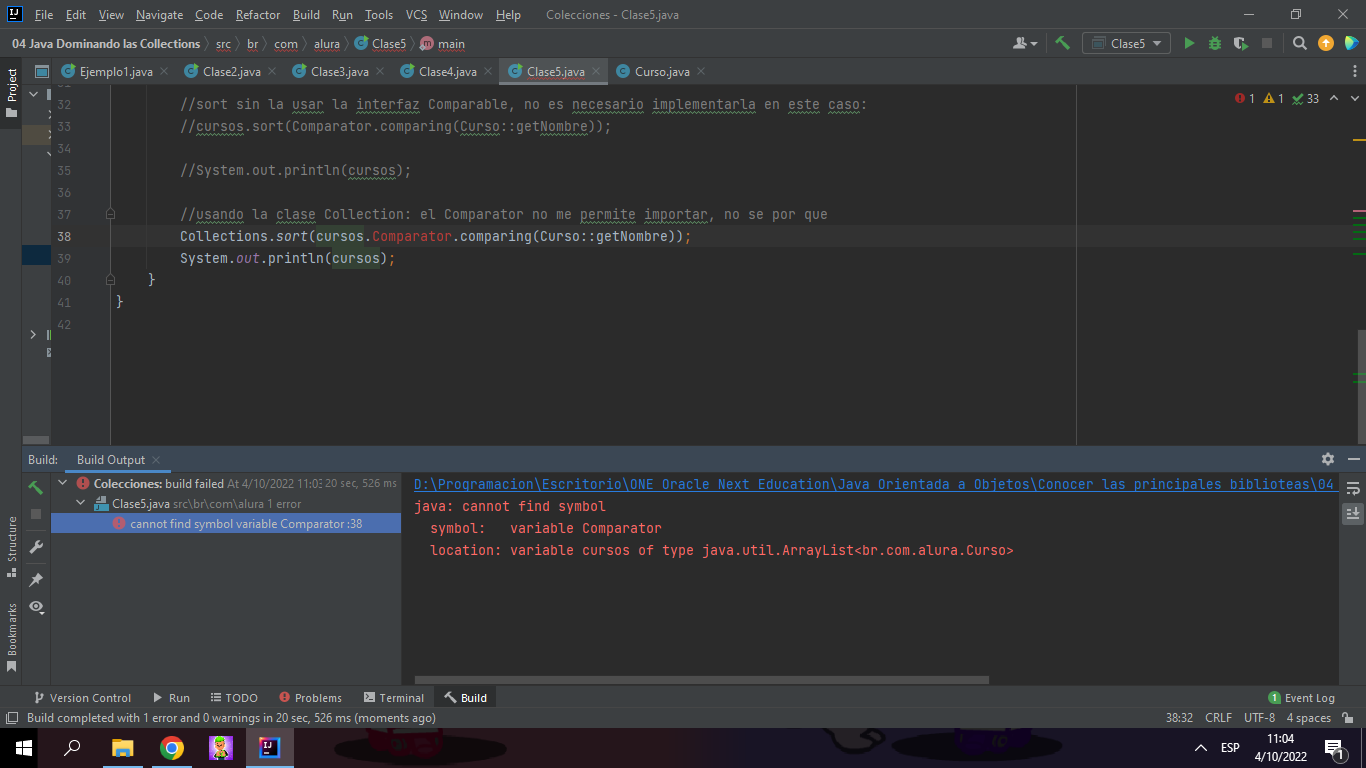Toggle soft-wrap in build output console
1366x768 pixels.
[x=1353, y=488]
